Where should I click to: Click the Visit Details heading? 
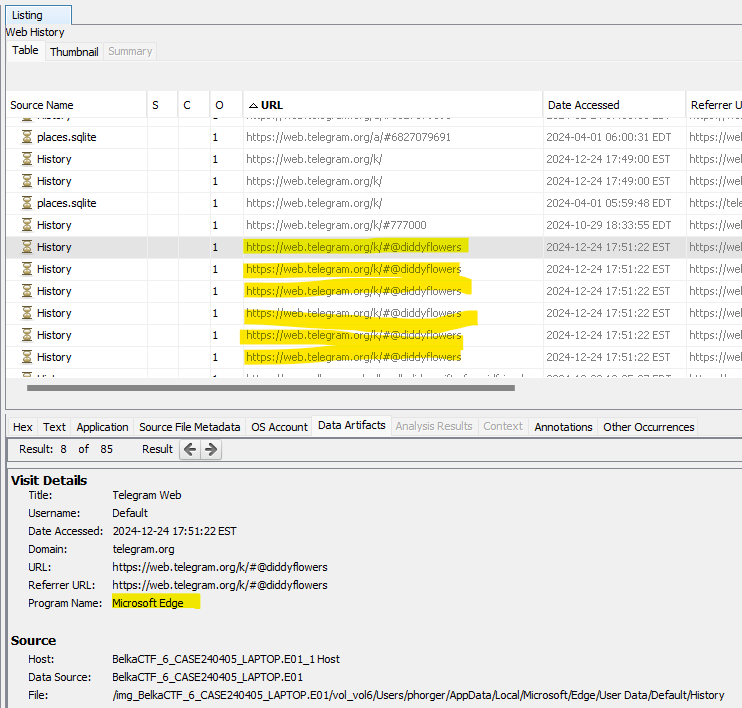[x=49, y=480]
